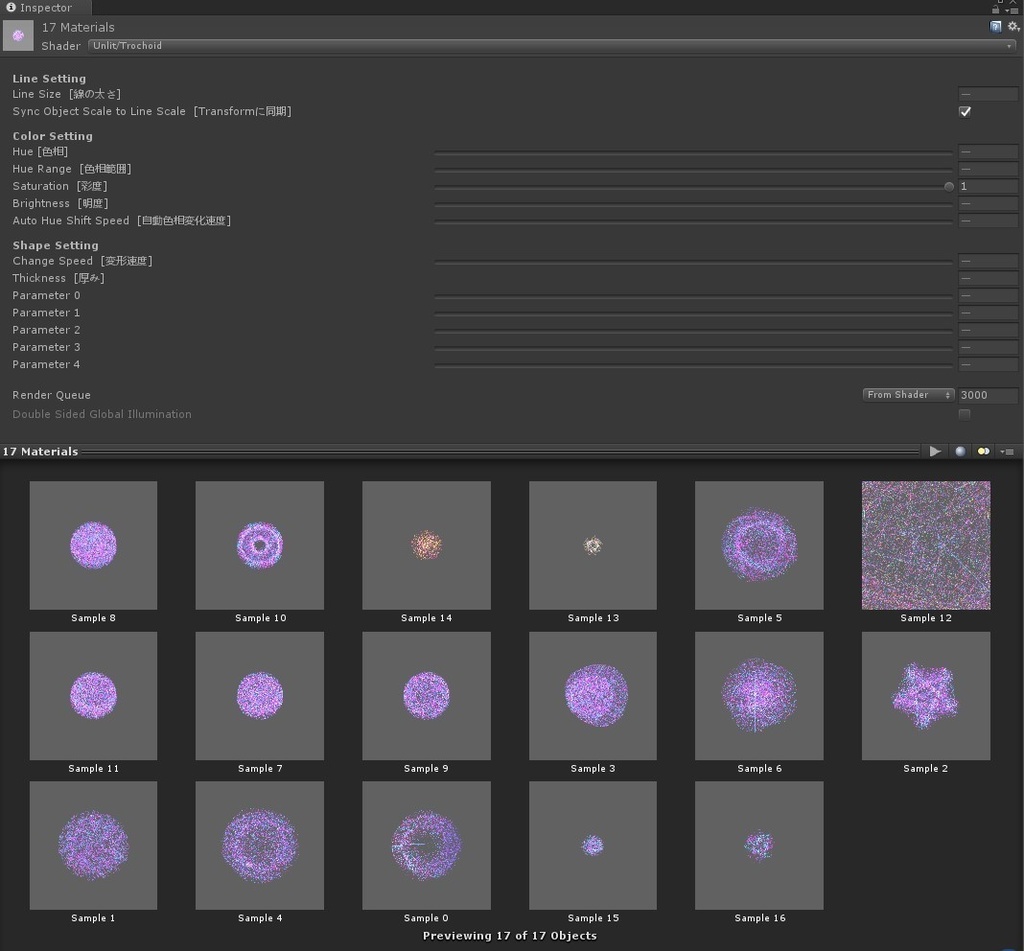
Task: Click the material preview icon beside 17 Materials
Action: click(x=18, y=35)
